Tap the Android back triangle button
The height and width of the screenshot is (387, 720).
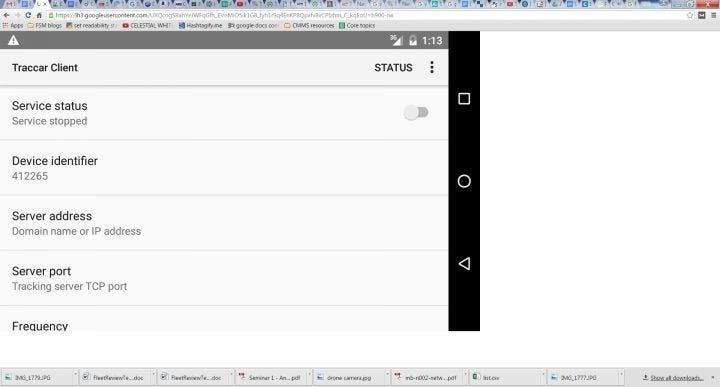pyautogui.click(x=464, y=264)
